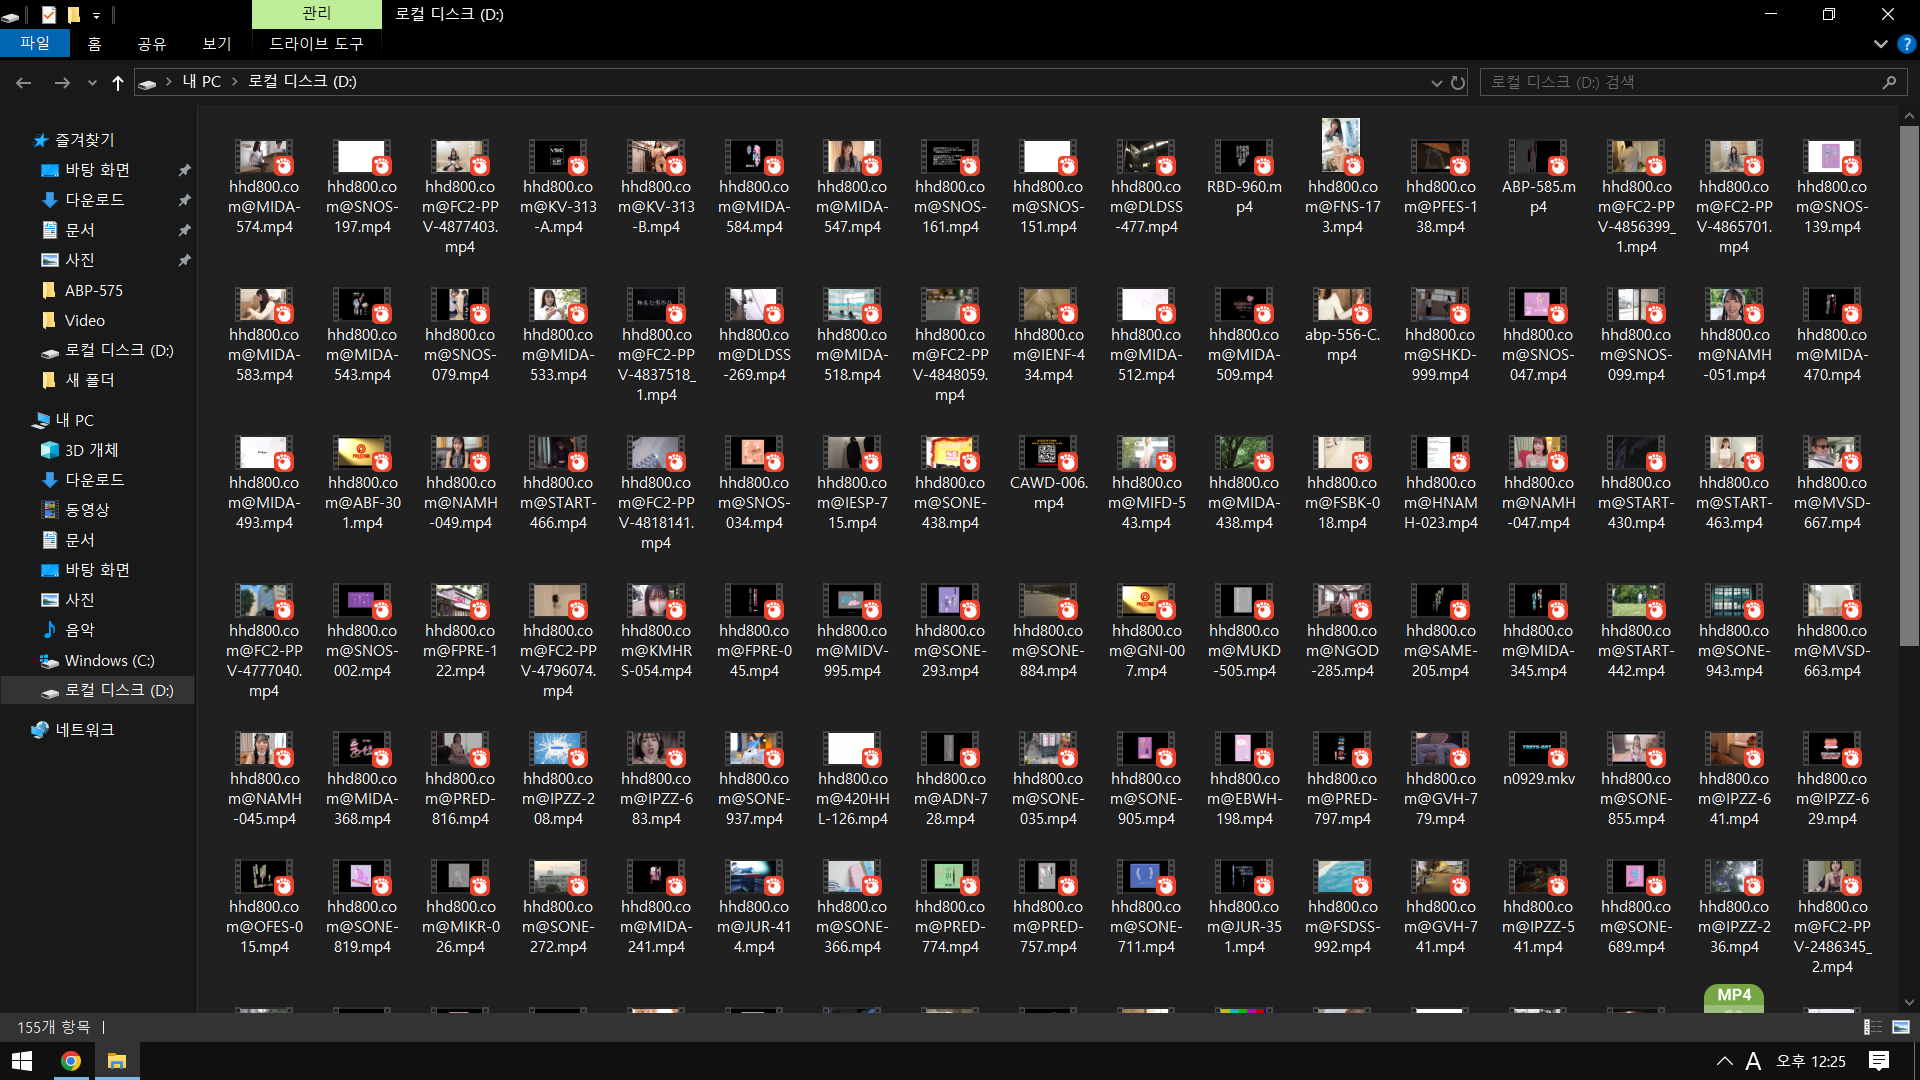Image resolution: width=1920 pixels, height=1080 pixels.
Task: Open the 보기 ribbon tab
Action: coord(216,44)
